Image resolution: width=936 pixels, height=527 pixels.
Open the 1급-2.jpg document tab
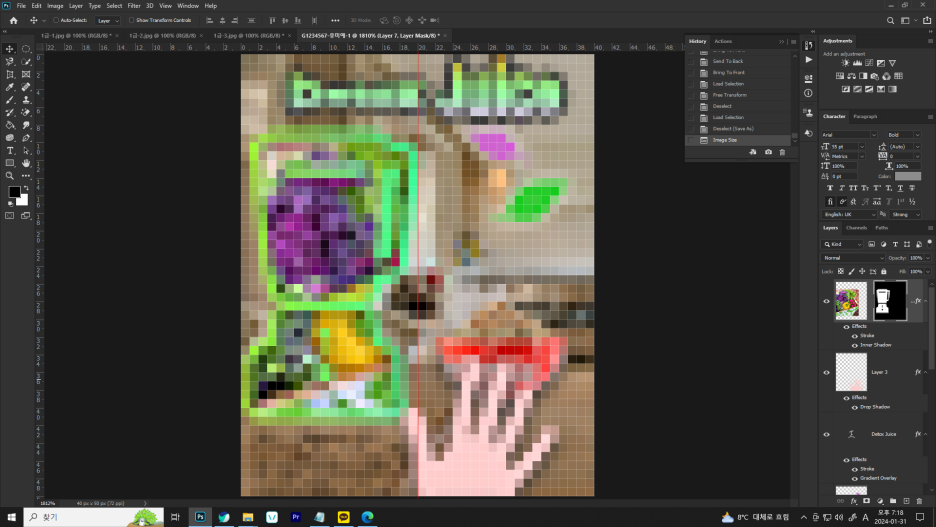162,36
